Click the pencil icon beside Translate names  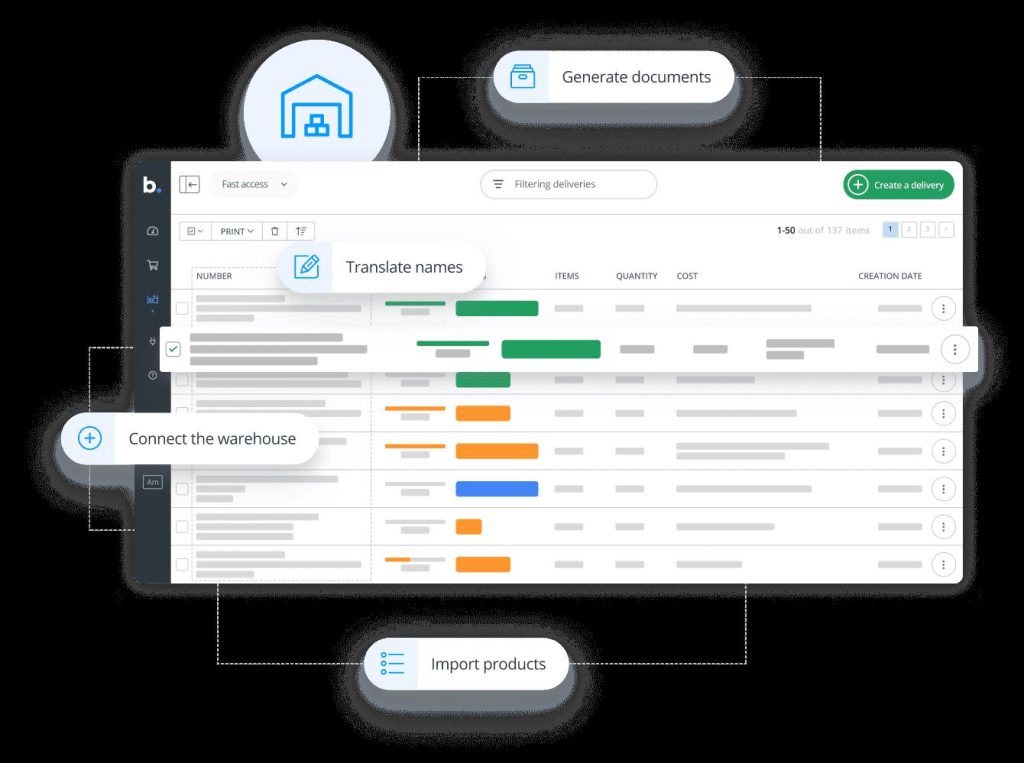pos(306,267)
